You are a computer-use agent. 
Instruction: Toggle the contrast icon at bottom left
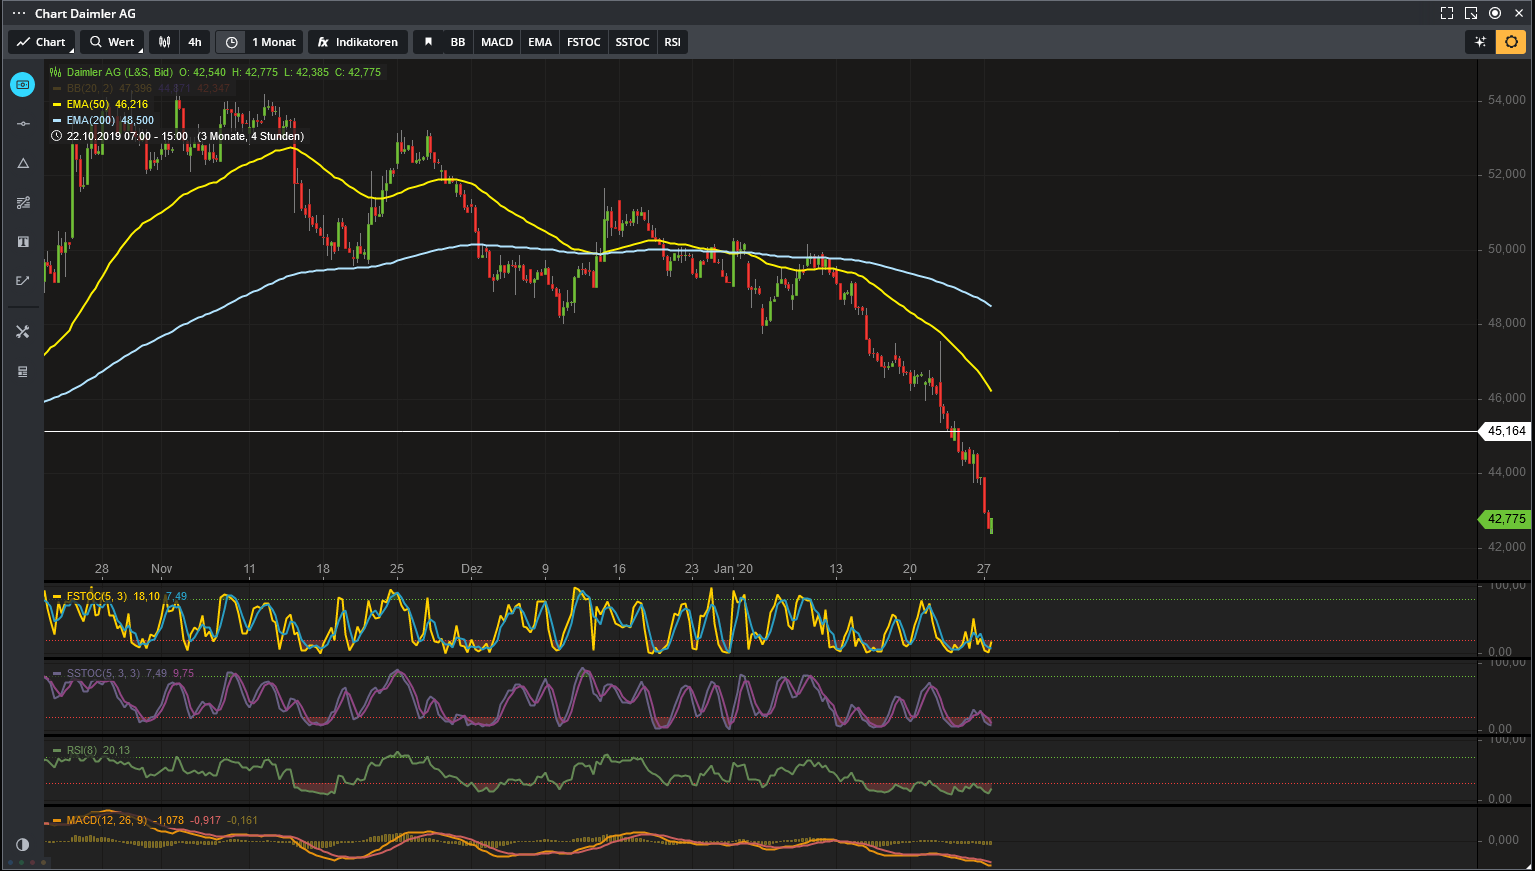(23, 844)
